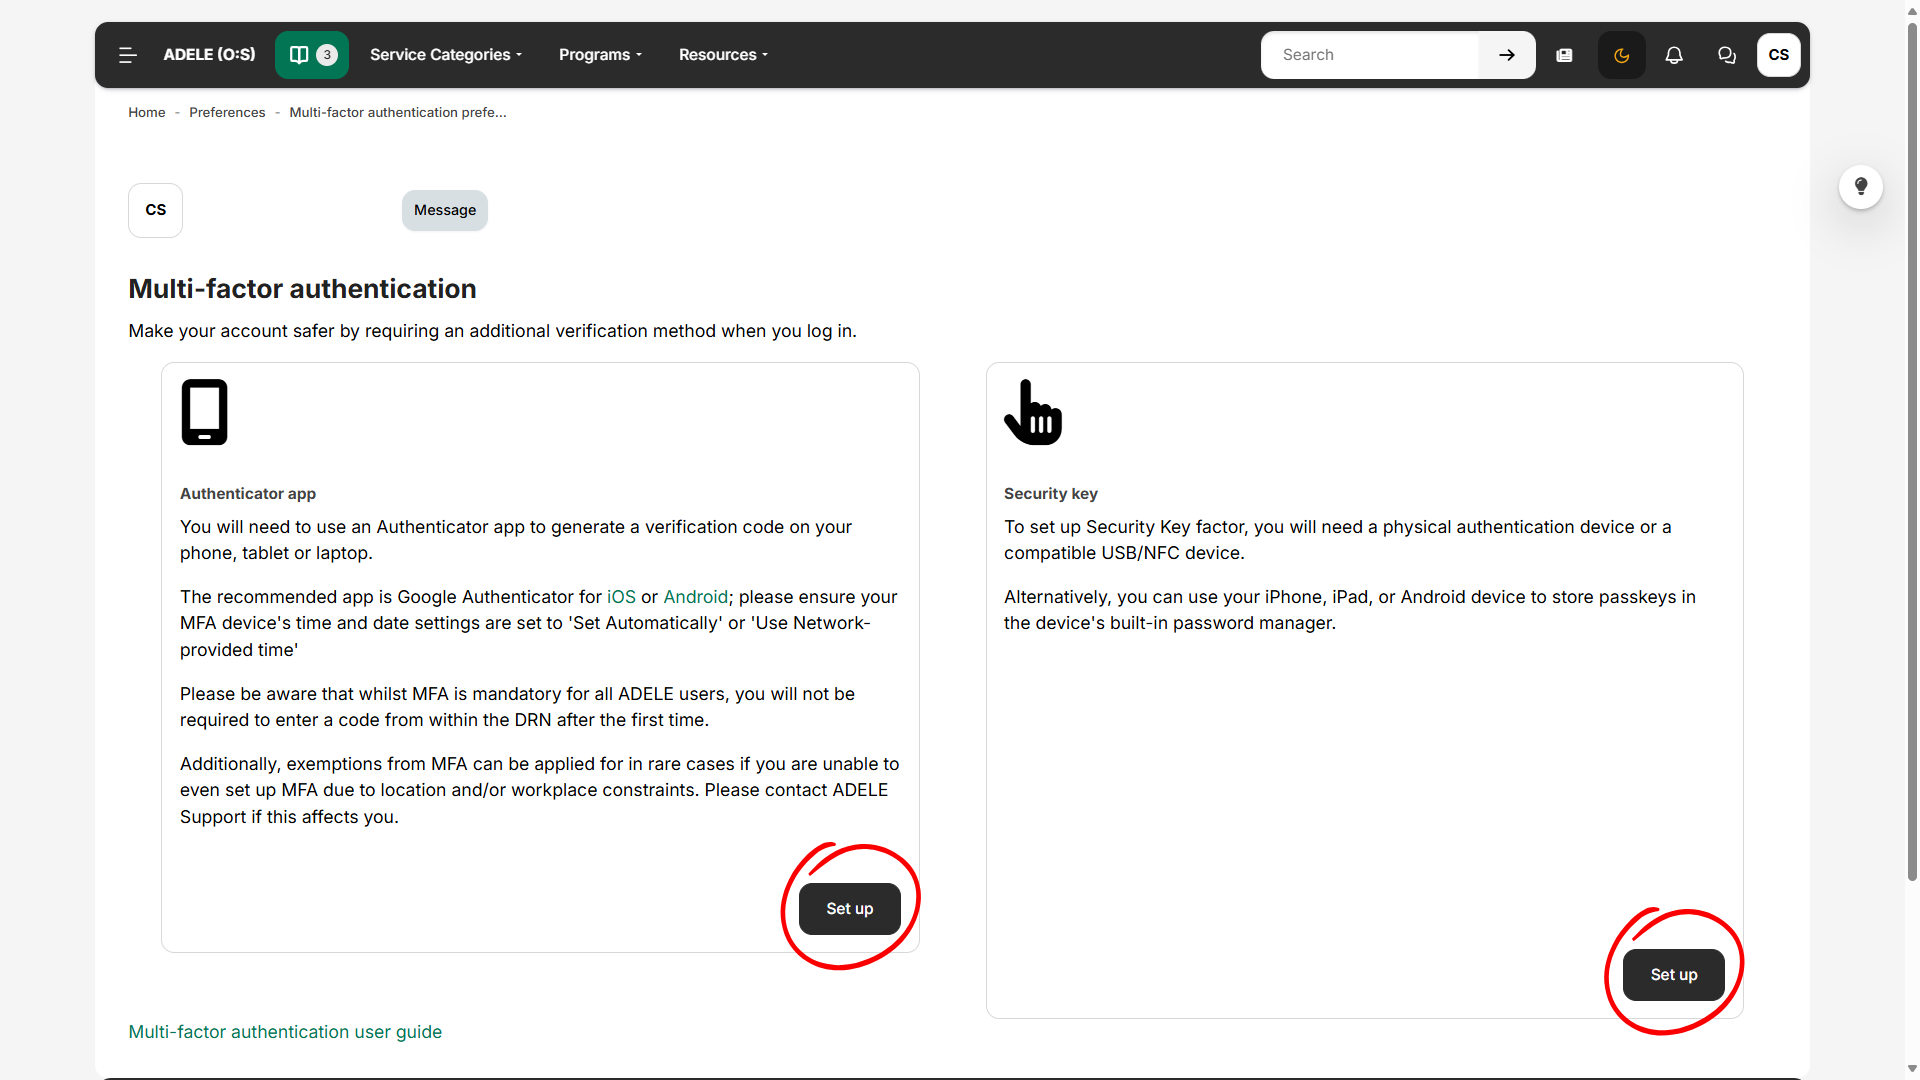Click inside the Search field

1370,55
